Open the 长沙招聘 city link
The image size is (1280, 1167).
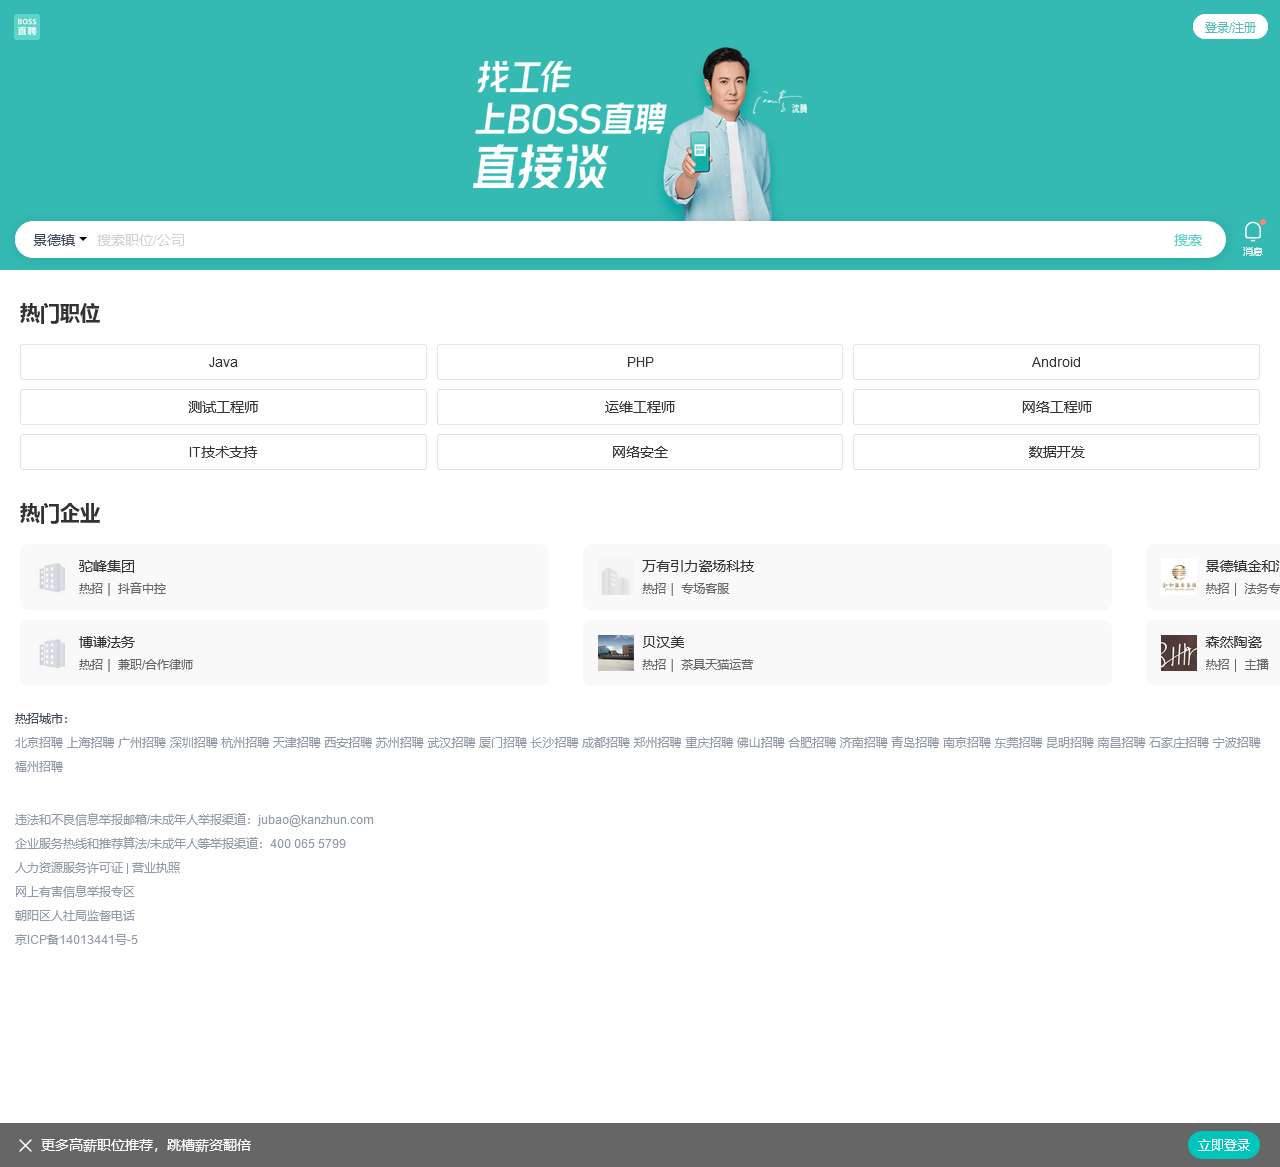click(554, 743)
